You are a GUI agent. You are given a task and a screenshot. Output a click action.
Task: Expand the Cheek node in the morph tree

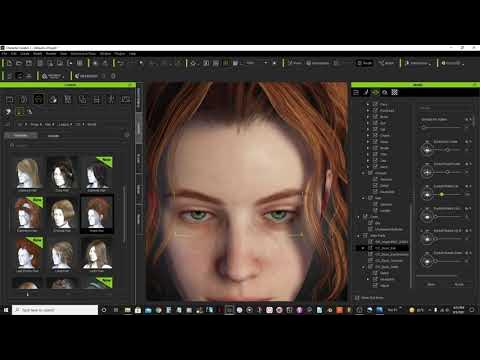(368, 135)
